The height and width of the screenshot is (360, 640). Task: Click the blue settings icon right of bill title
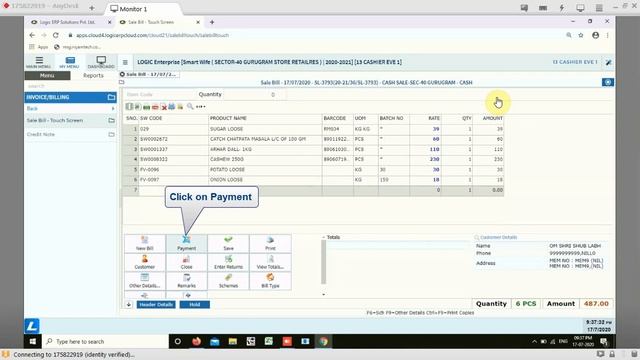coord(608,82)
